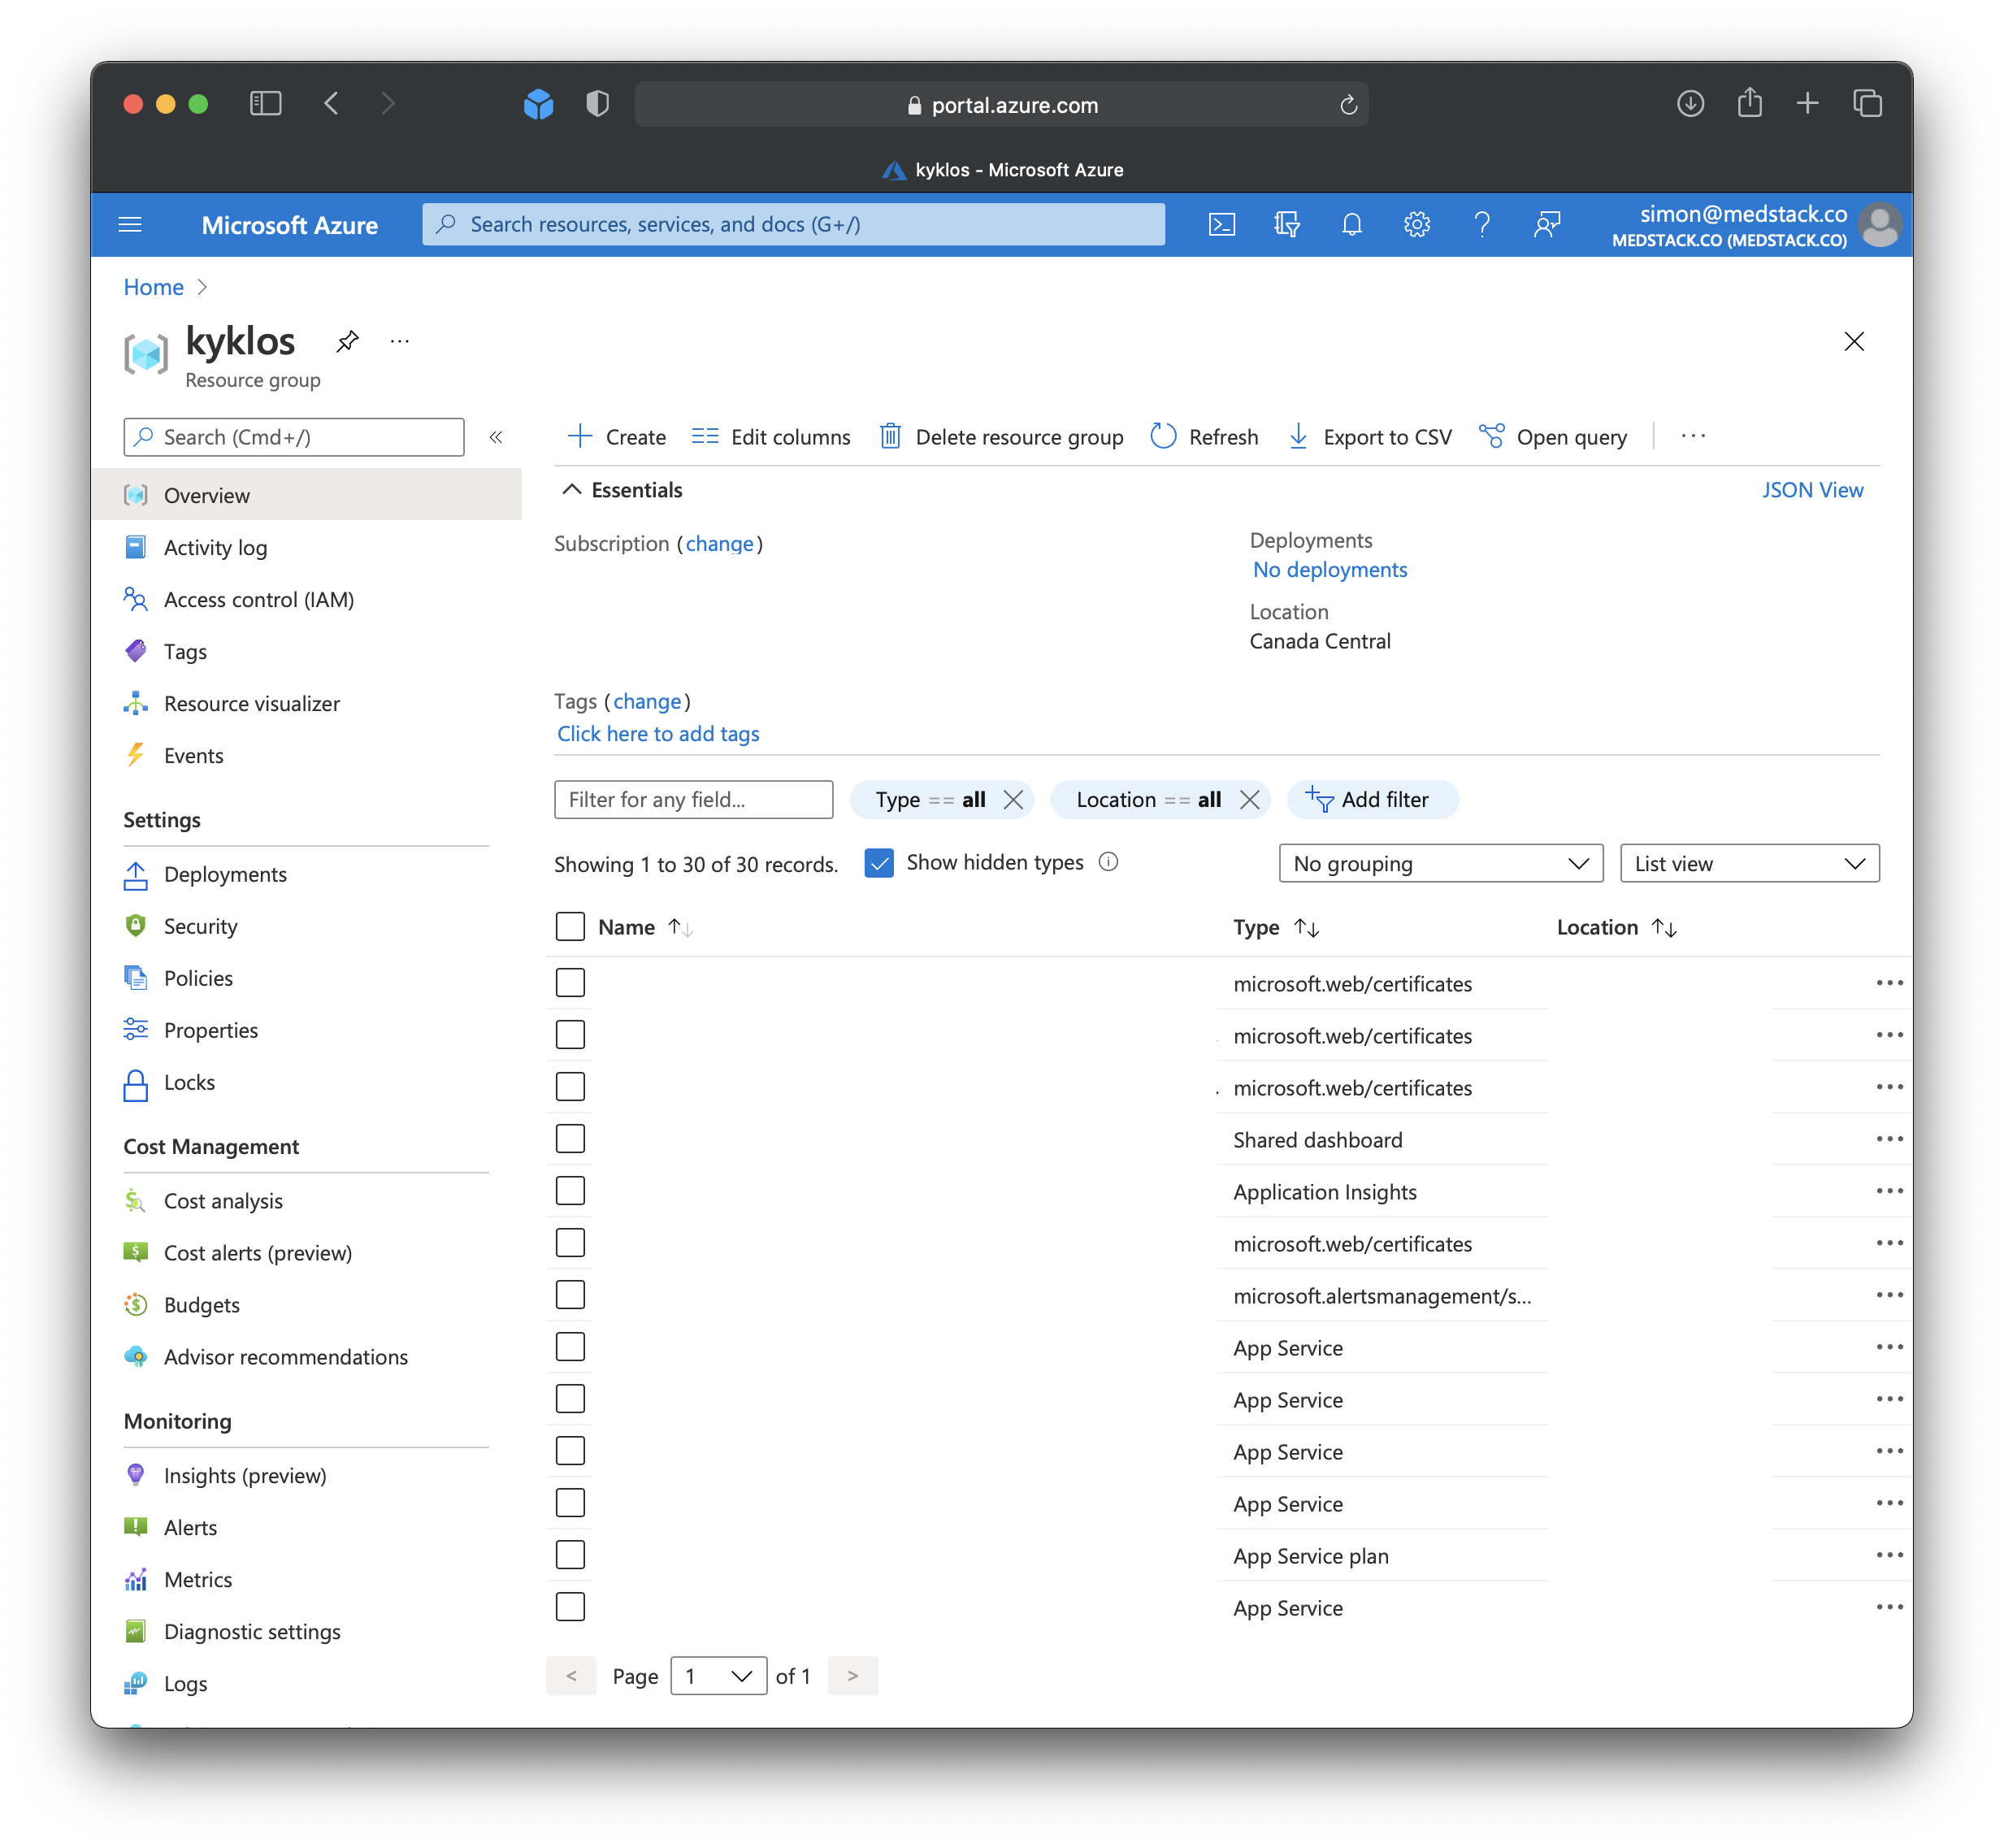Click the Click here to add tags link

[x=657, y=733]
